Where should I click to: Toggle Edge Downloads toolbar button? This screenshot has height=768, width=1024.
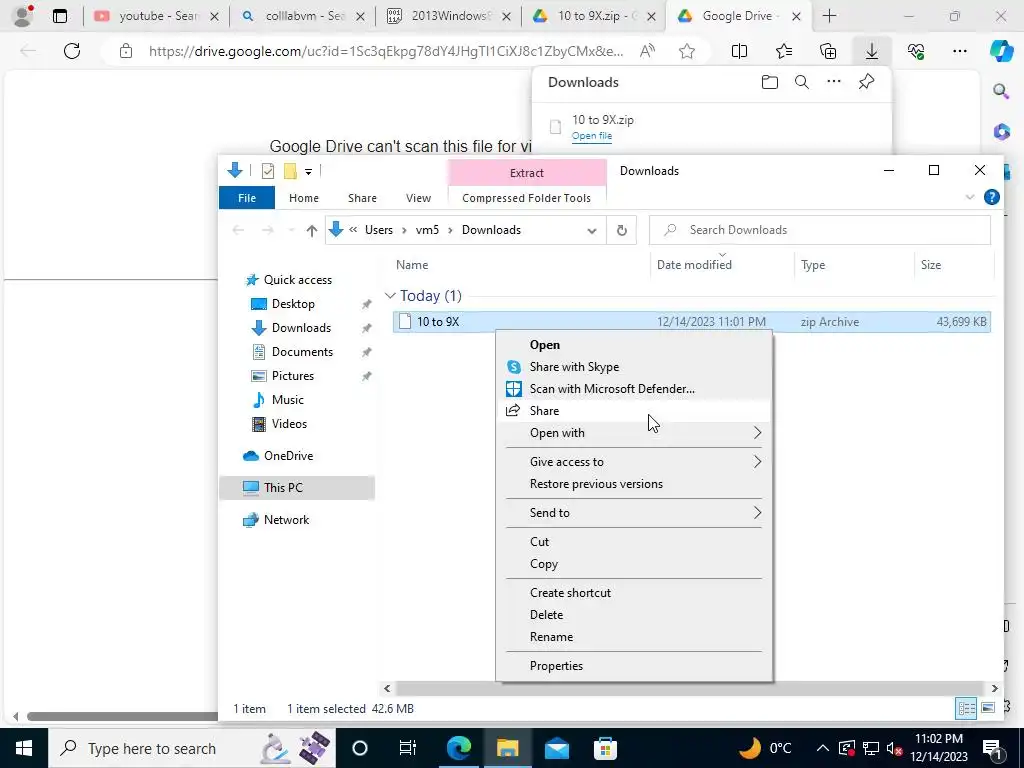click(x=872, y=51)
